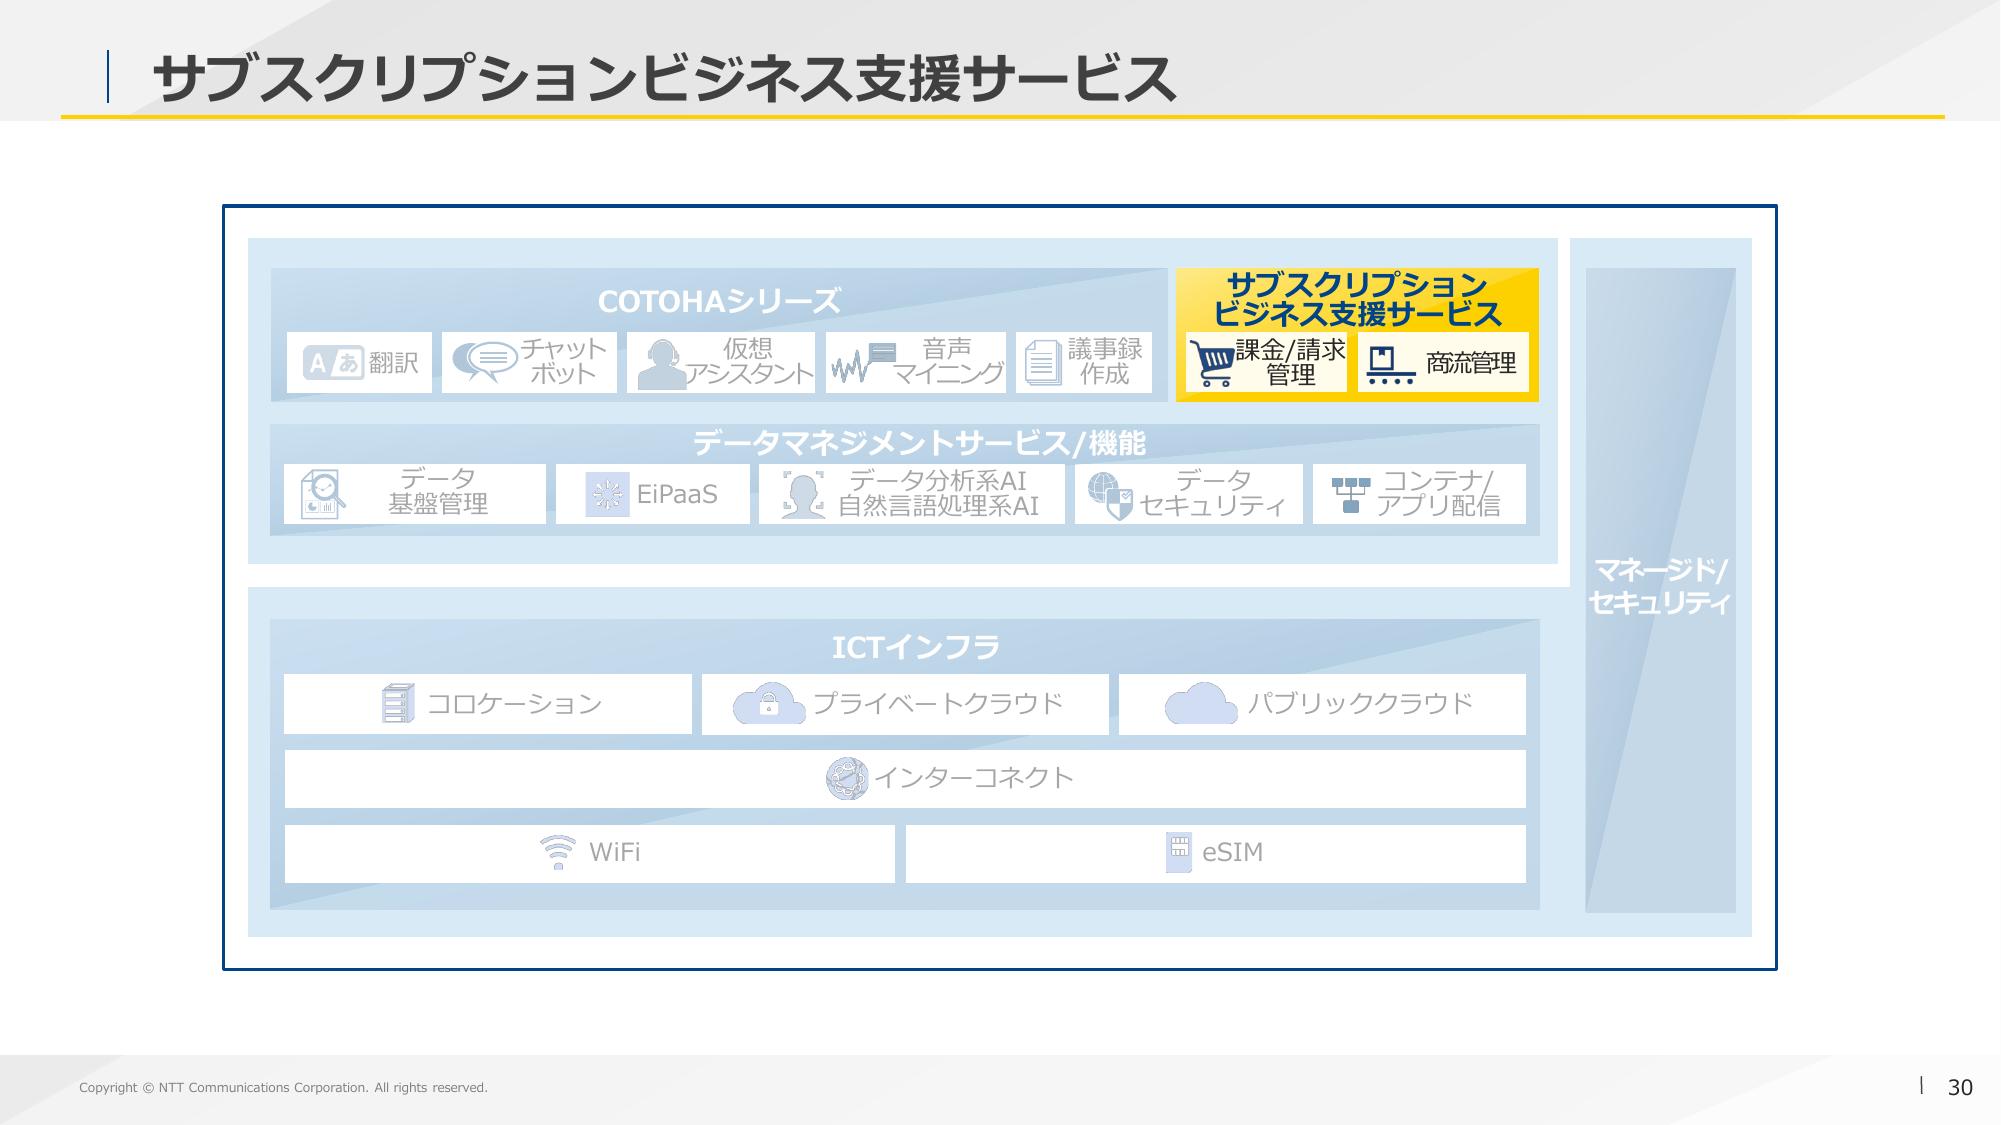Click the chatbot speech bubble icon
This screenshot has width=2001, height=1125.
[484, 362]
